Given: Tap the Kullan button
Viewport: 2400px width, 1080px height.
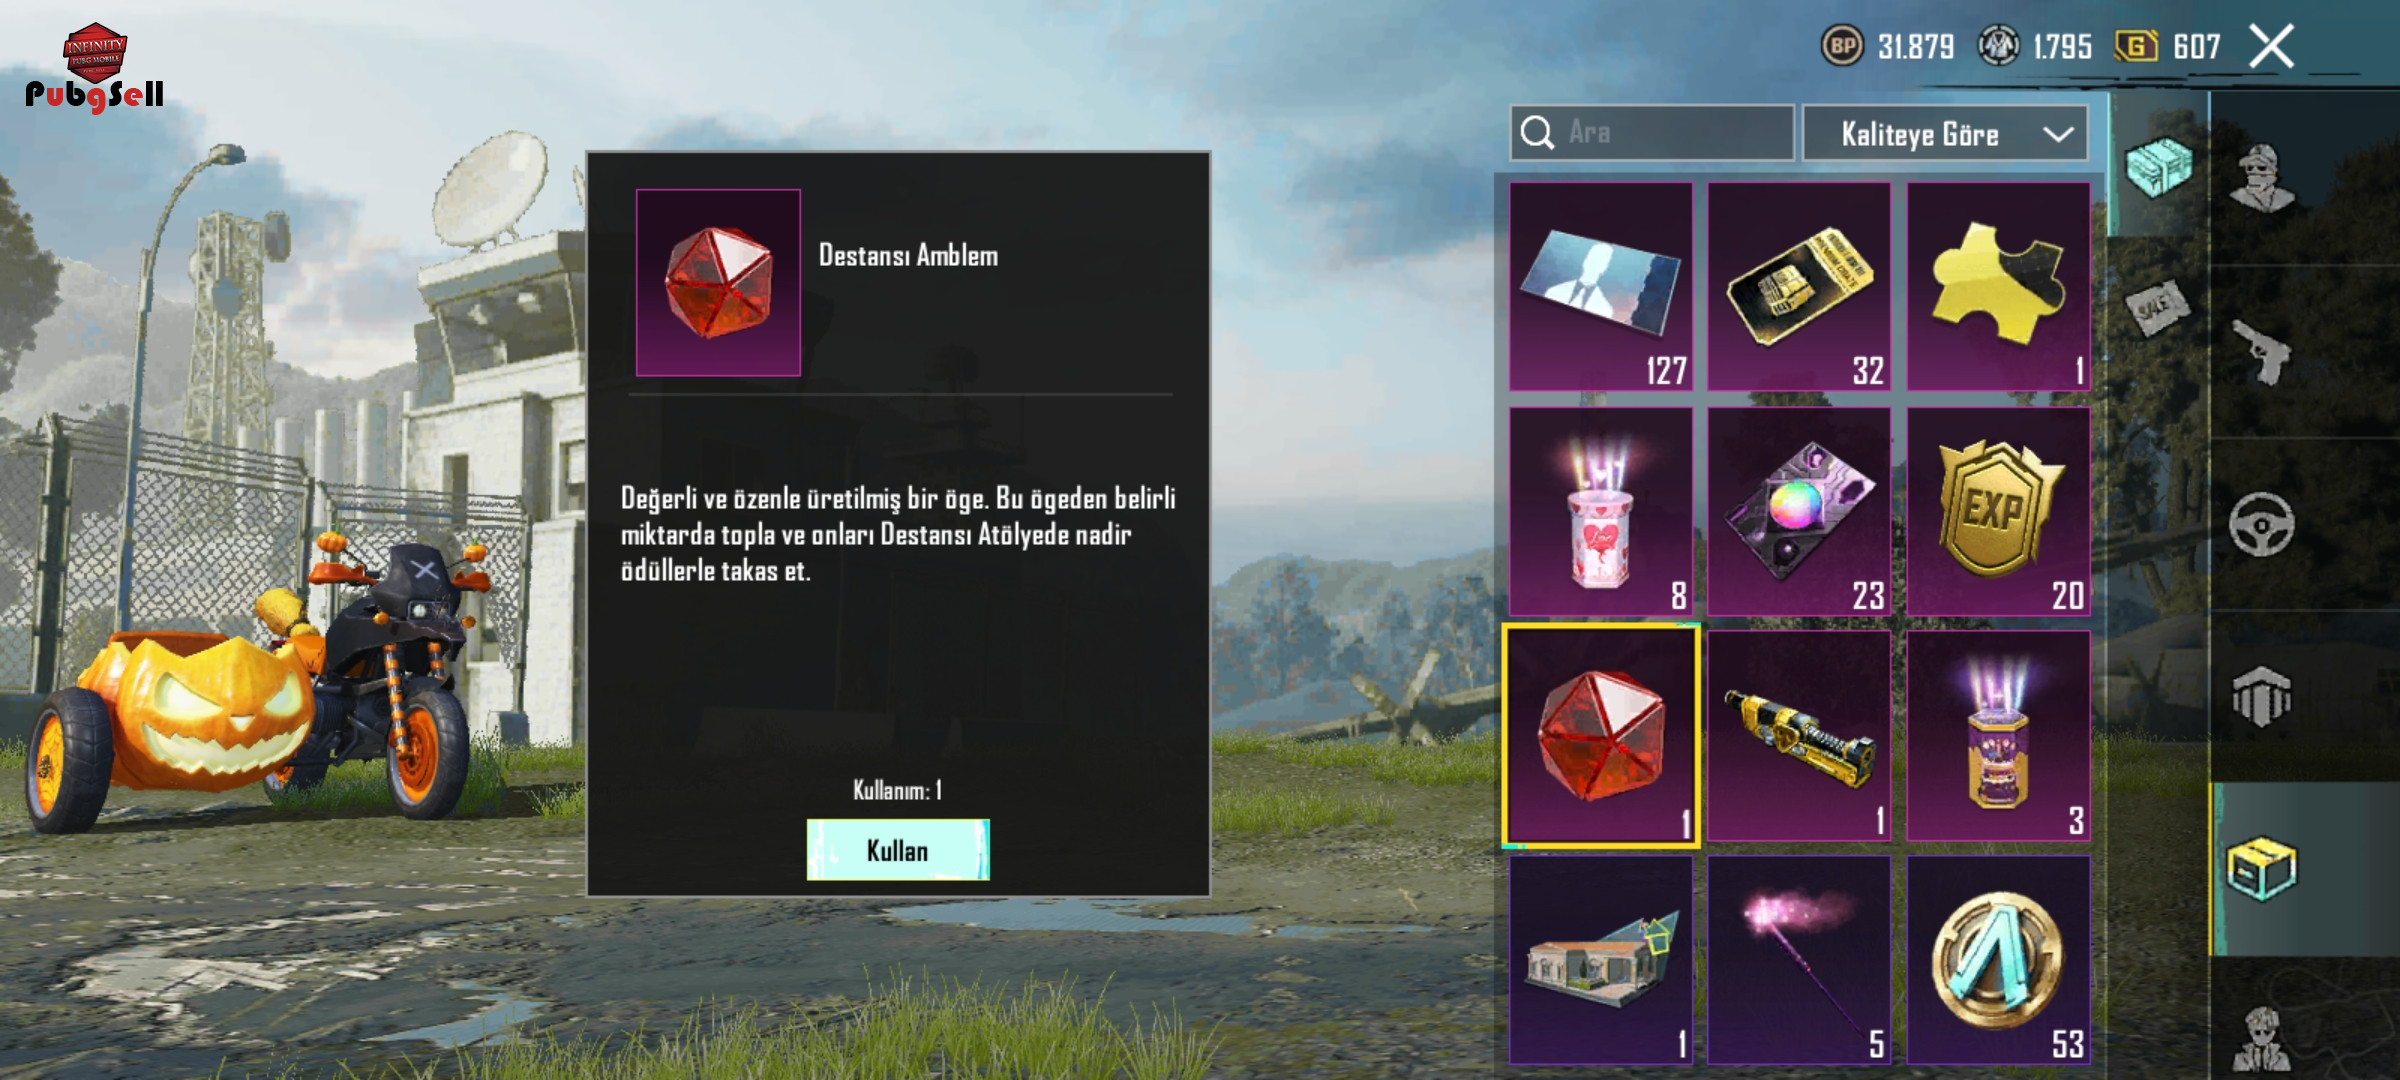Looking at the screenshot, I should coord(898,850).
